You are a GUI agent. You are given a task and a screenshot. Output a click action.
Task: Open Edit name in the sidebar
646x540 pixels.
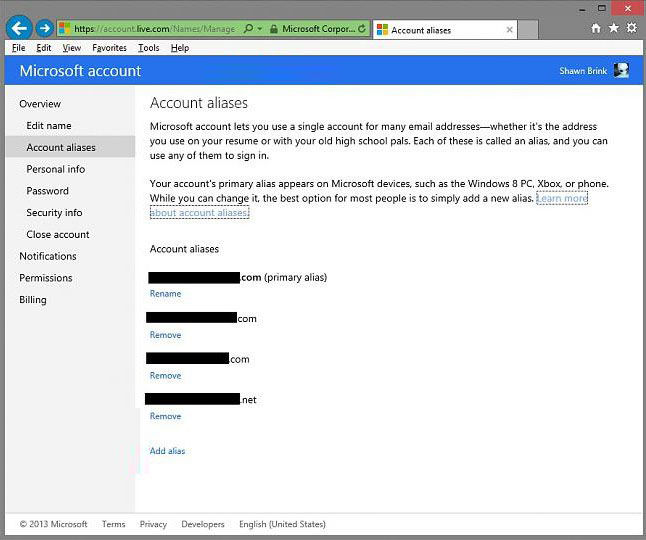(49, 126)
